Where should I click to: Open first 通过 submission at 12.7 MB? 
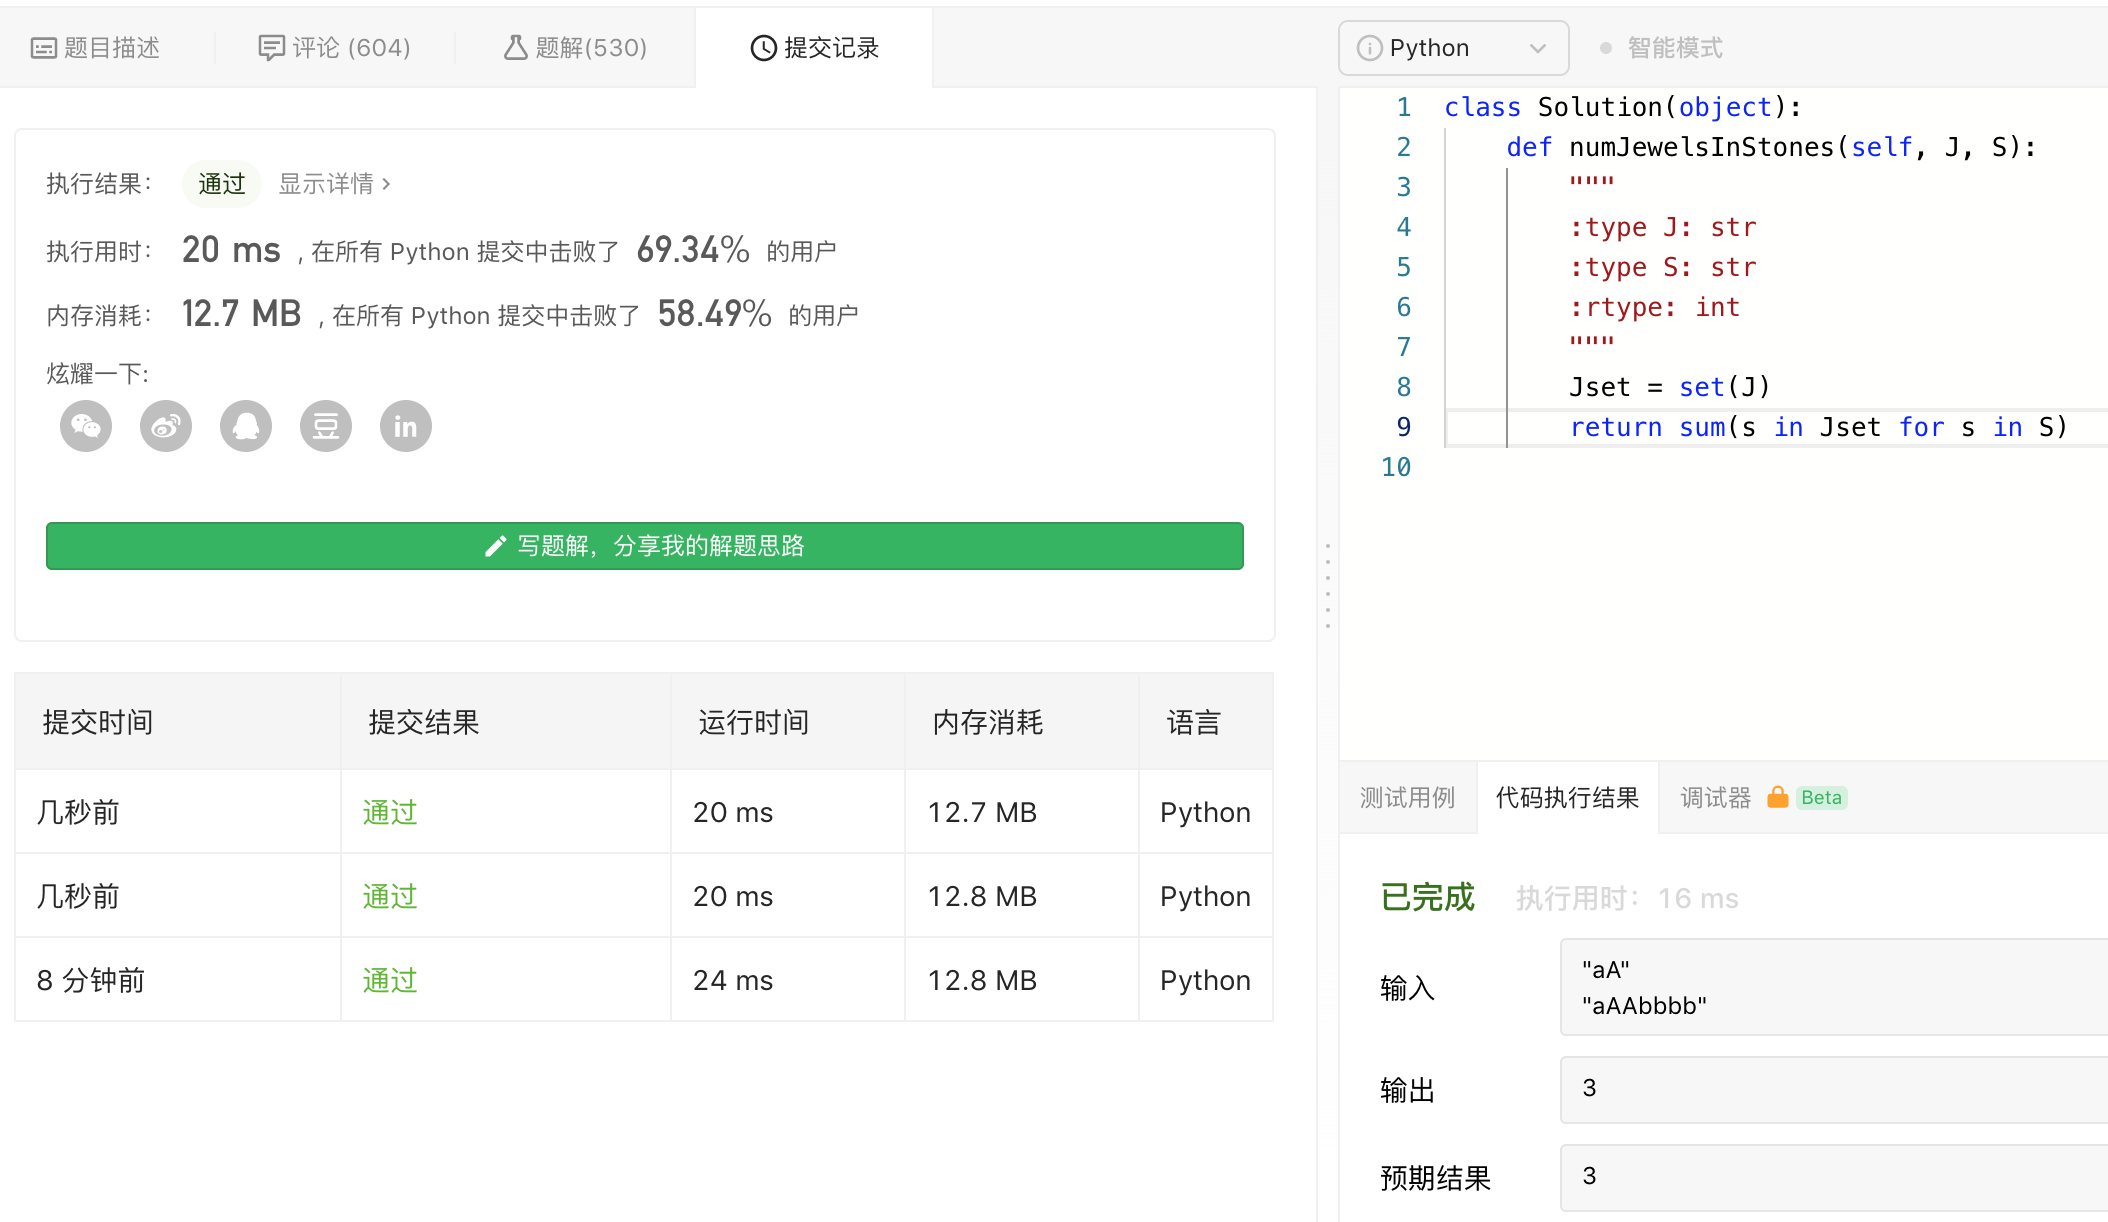[390, 812]
